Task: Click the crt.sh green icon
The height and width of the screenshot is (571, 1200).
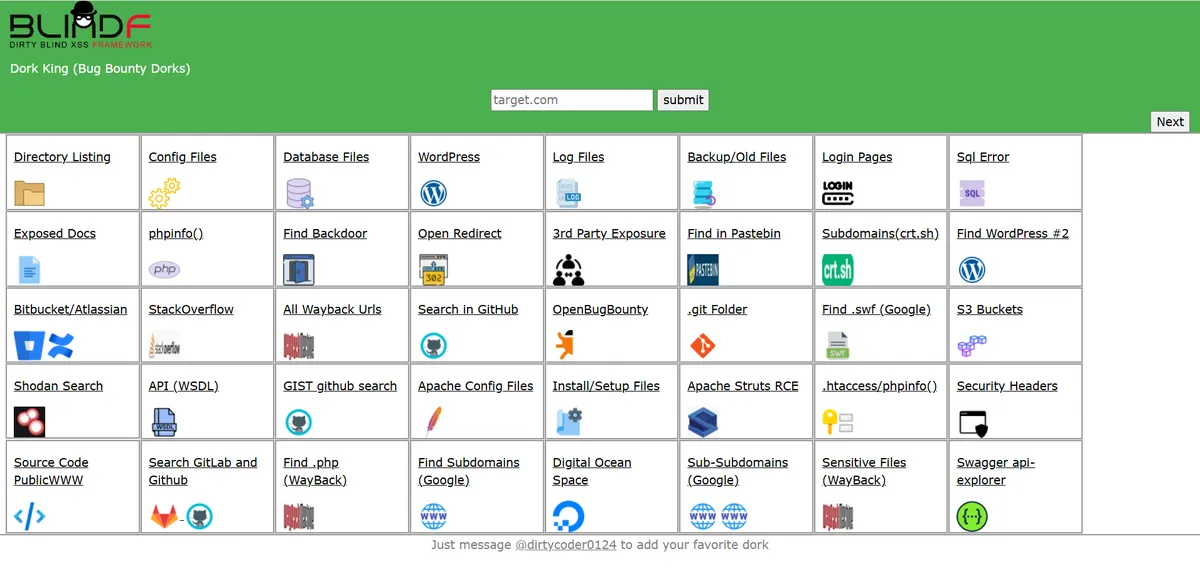Action: click(x=837, y=270)
